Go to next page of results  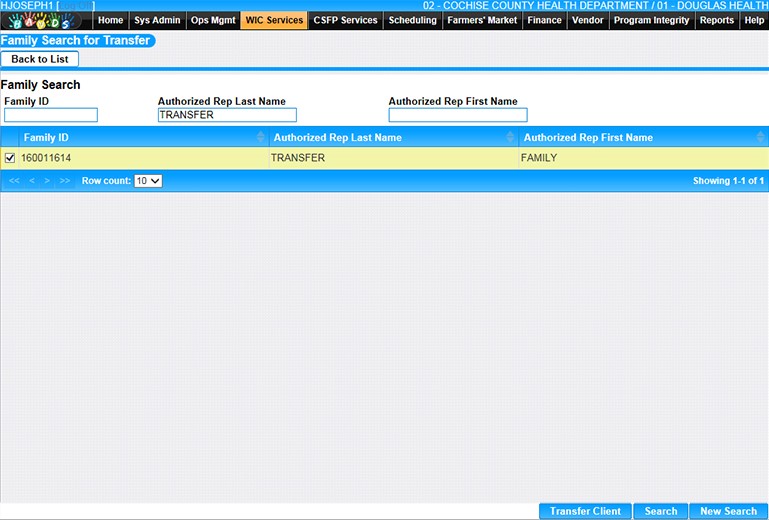(x=48, y=181)
